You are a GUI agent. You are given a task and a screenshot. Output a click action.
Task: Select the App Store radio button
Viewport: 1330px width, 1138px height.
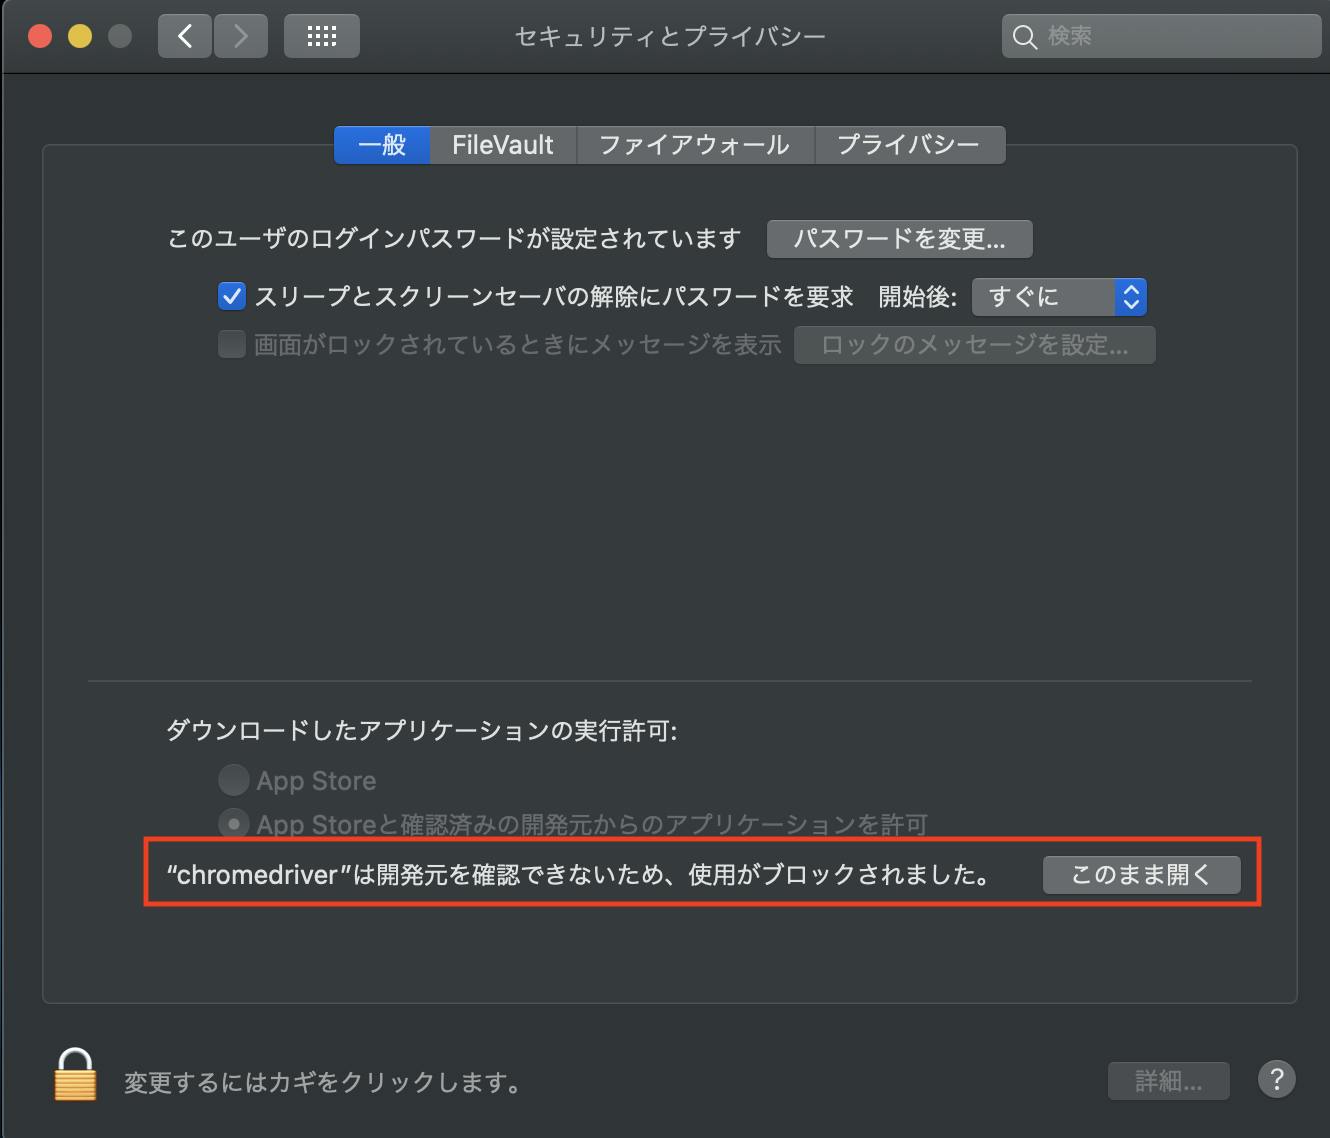tap(233, 780)
